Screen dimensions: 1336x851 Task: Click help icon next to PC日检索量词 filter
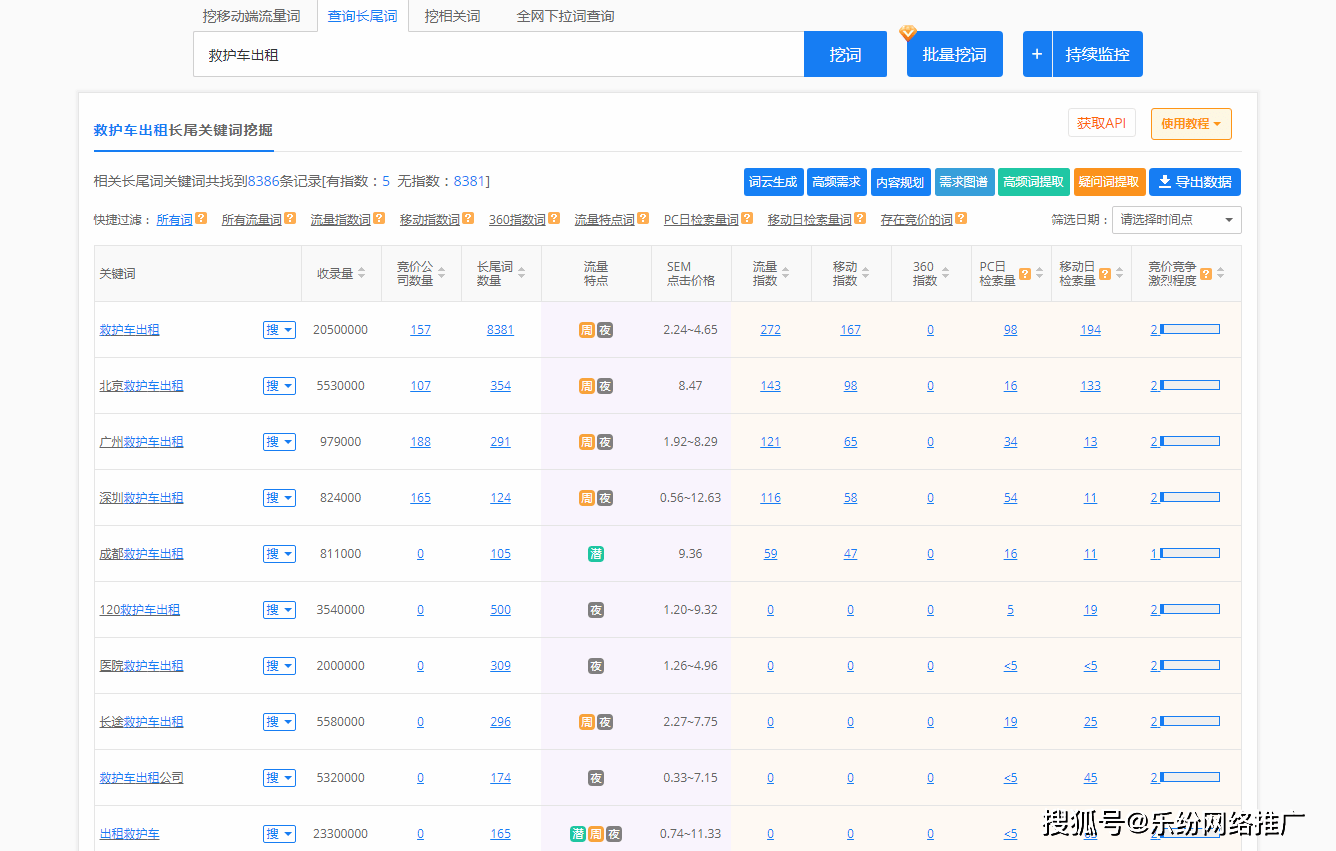(x=747, y=218)
